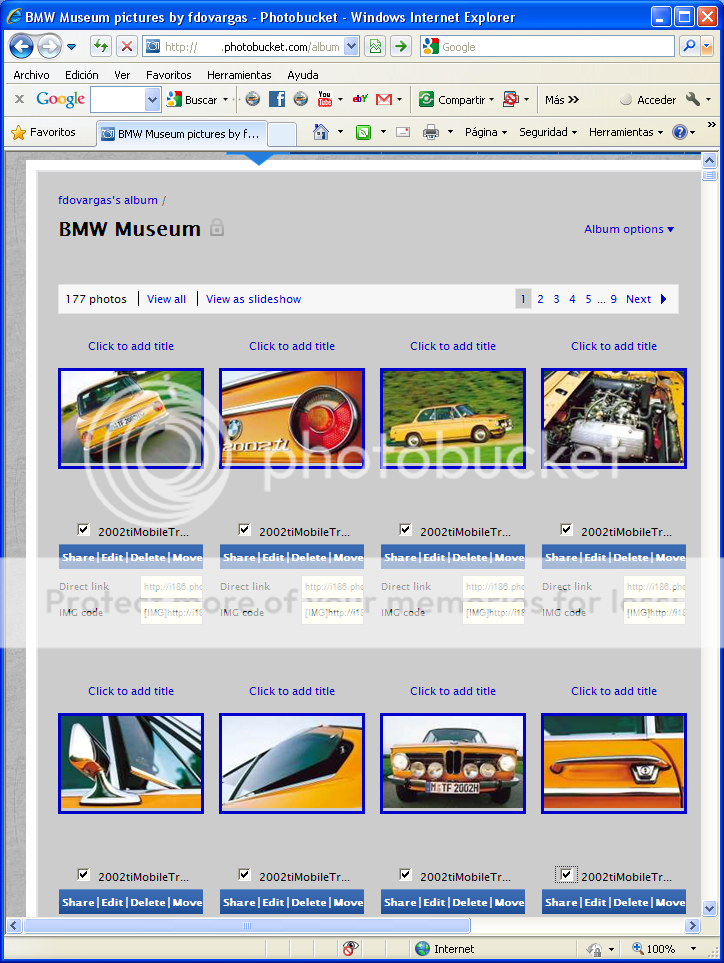This screenshot has width=724, height=963.
Task: Open the Página dropdown menu
Action: pyautogui.click(x=485, y=132)
